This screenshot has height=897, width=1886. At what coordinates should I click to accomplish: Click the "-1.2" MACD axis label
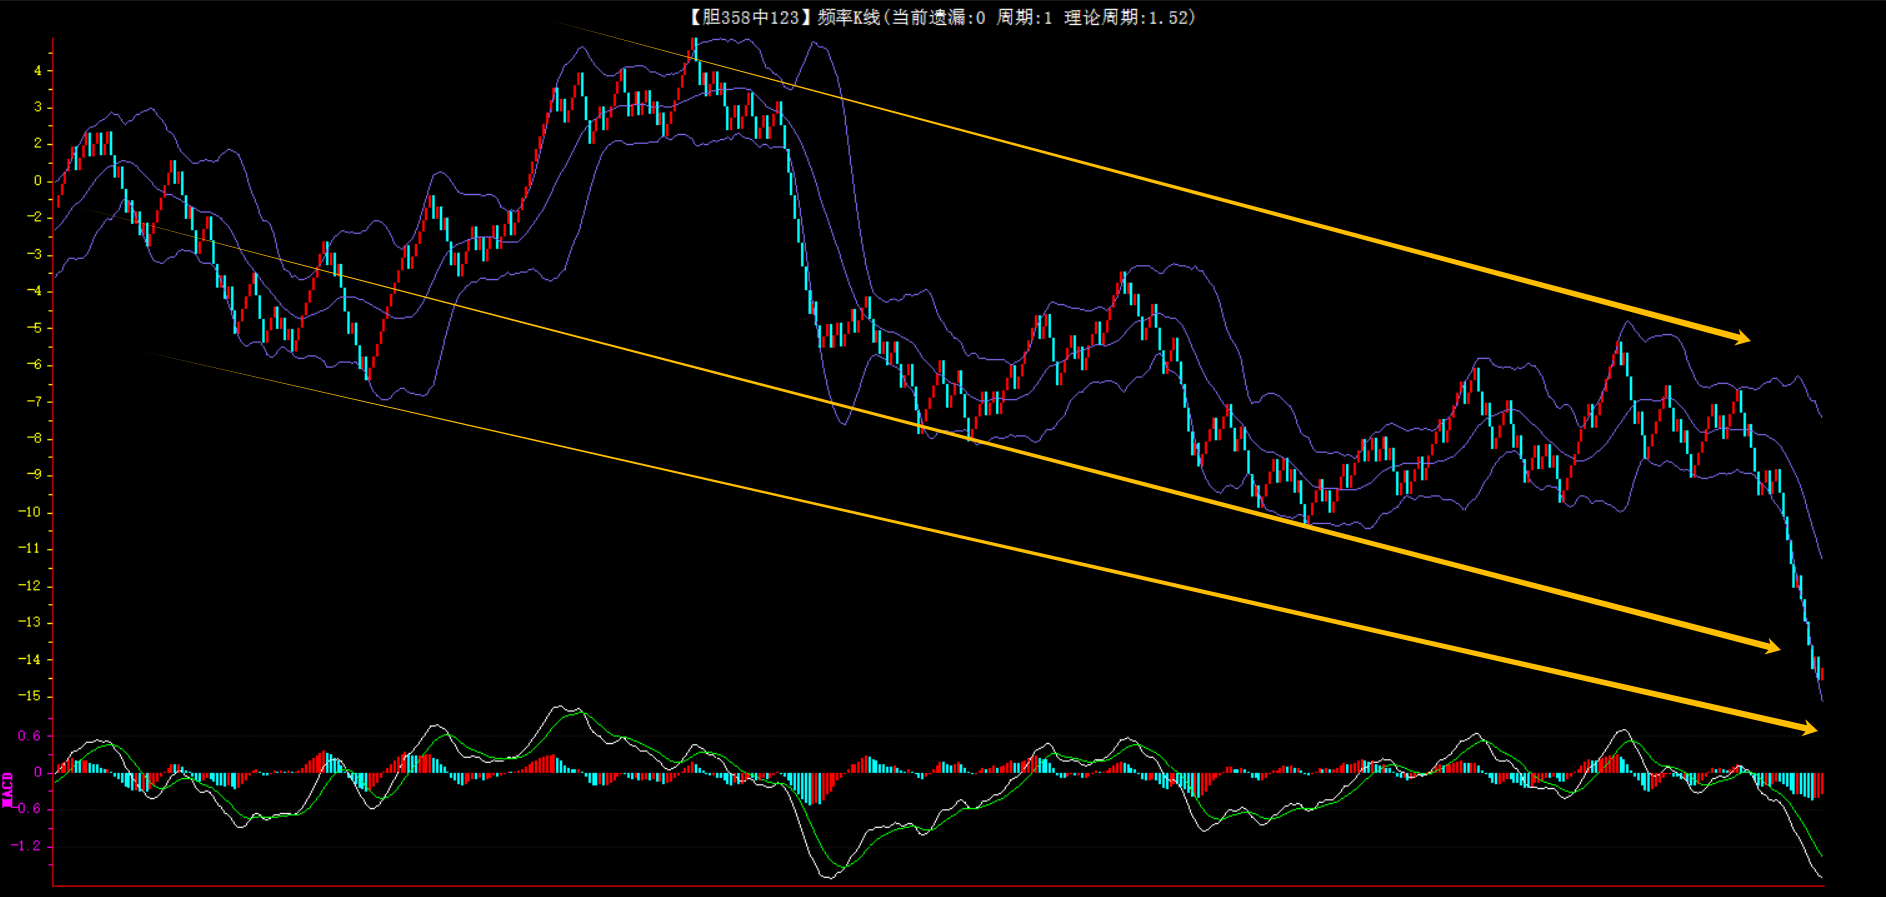27,846
